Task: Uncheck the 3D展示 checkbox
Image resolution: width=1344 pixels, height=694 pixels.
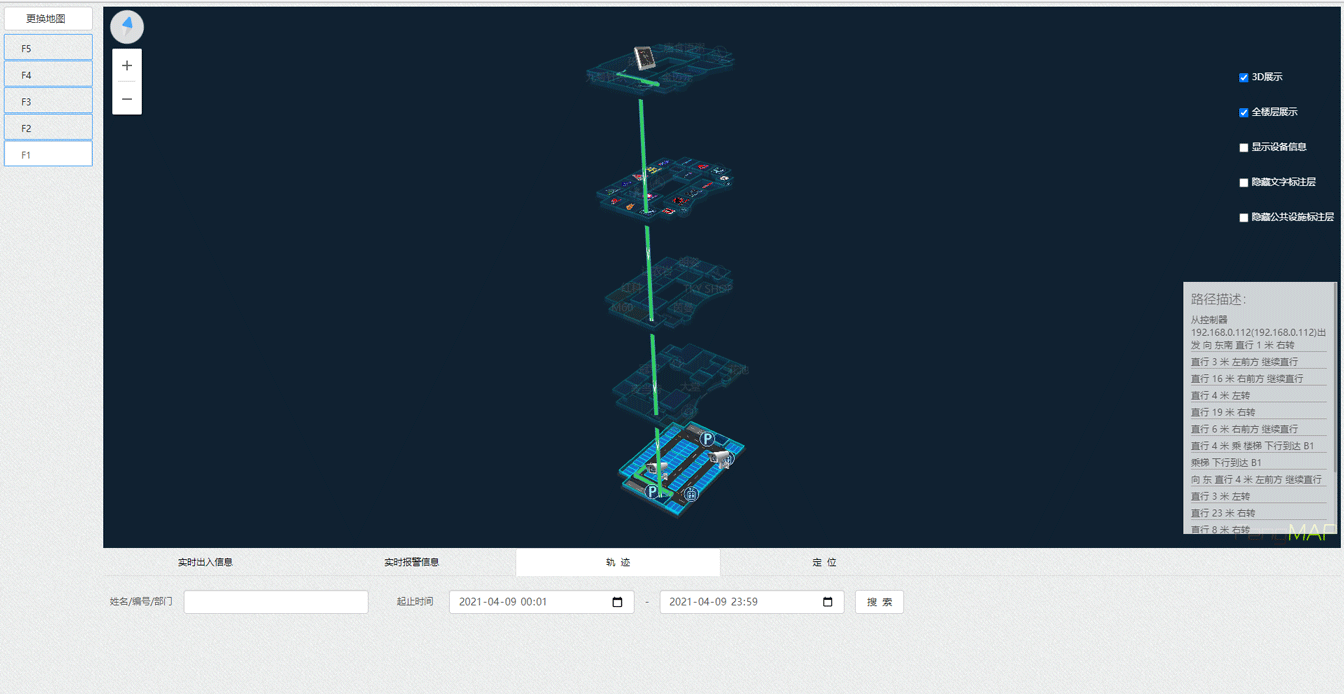Action: point(1243,77)
